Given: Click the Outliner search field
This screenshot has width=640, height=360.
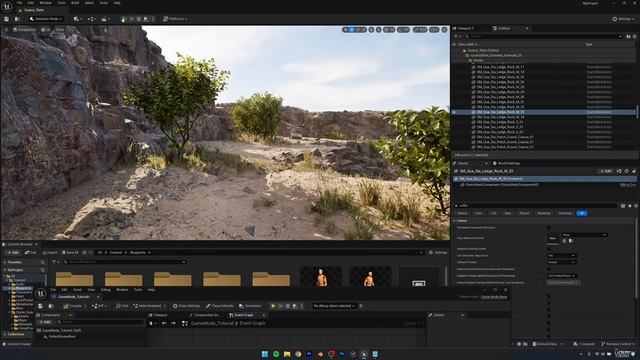Looking at the screenshot, I should (543, 36).
